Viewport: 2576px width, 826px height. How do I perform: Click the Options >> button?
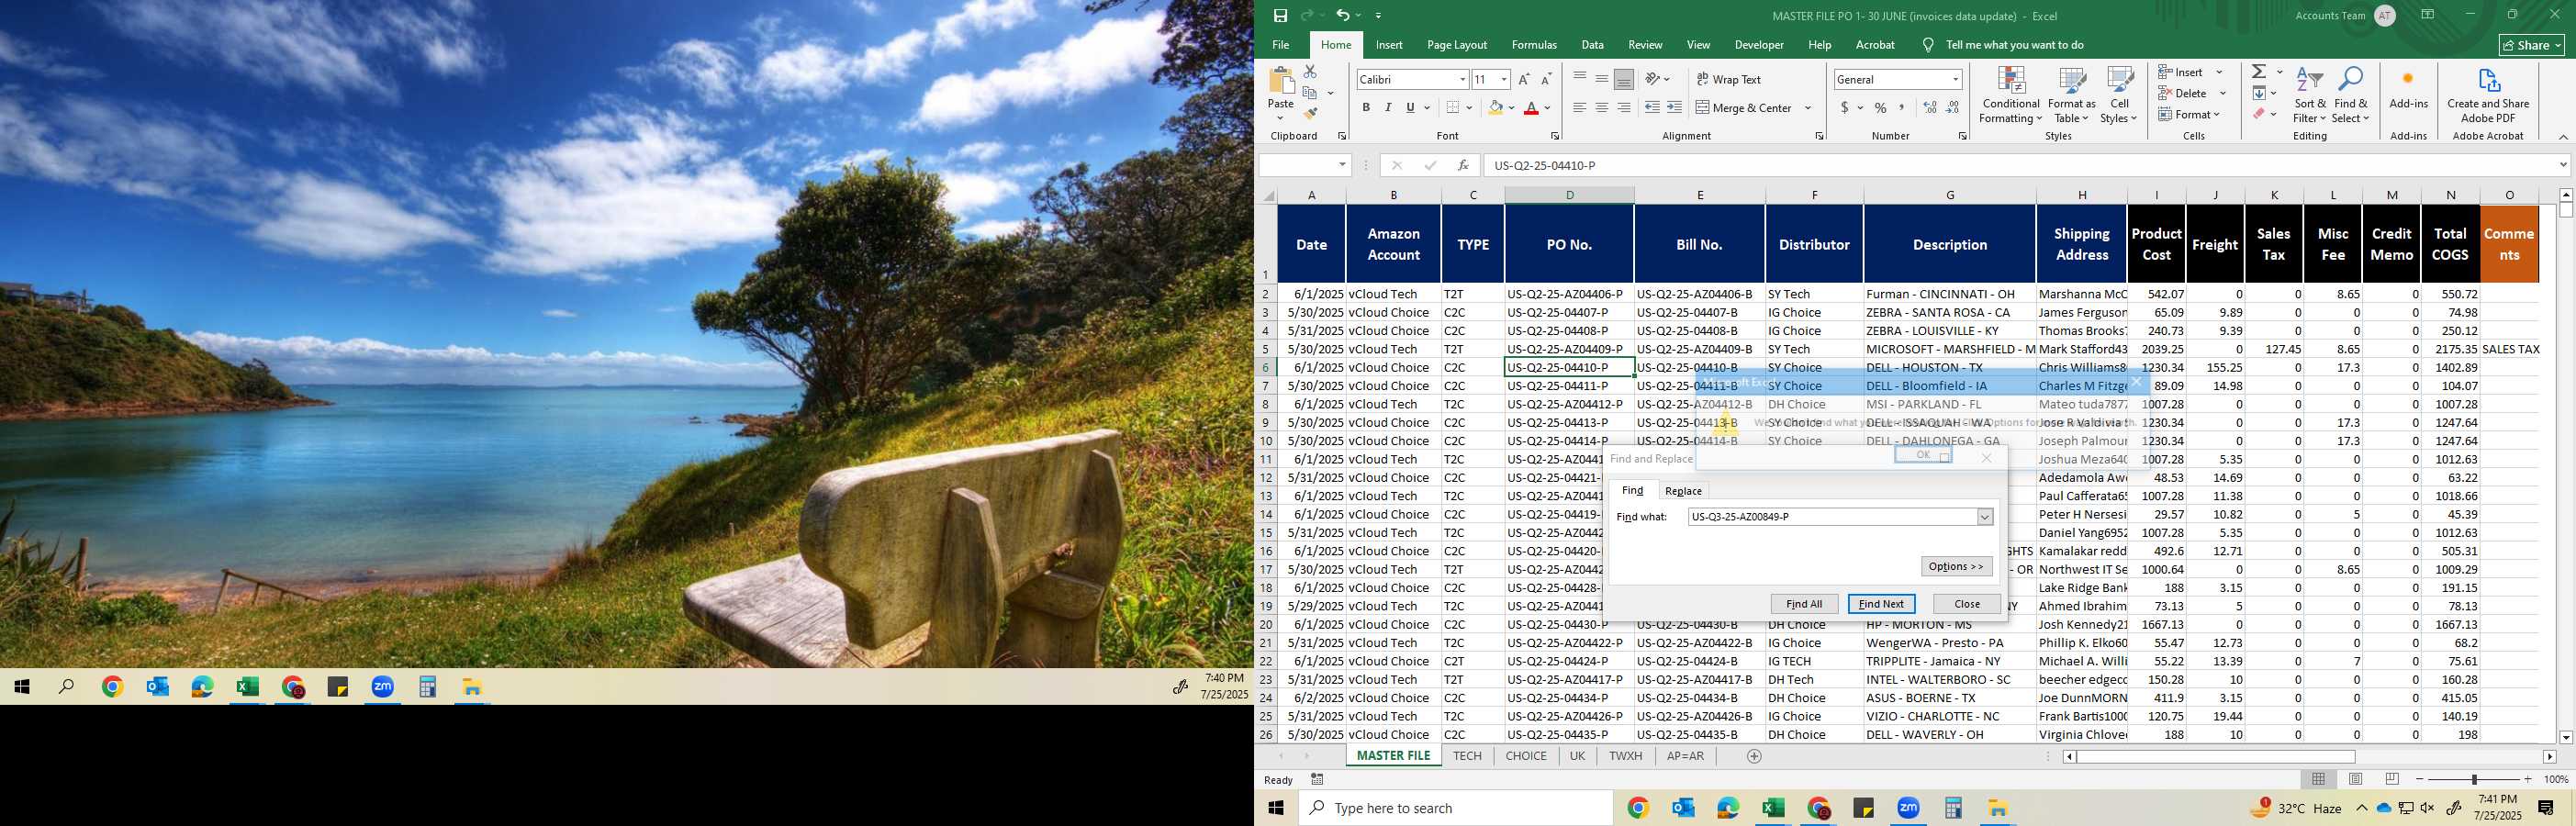point(1956,566)
